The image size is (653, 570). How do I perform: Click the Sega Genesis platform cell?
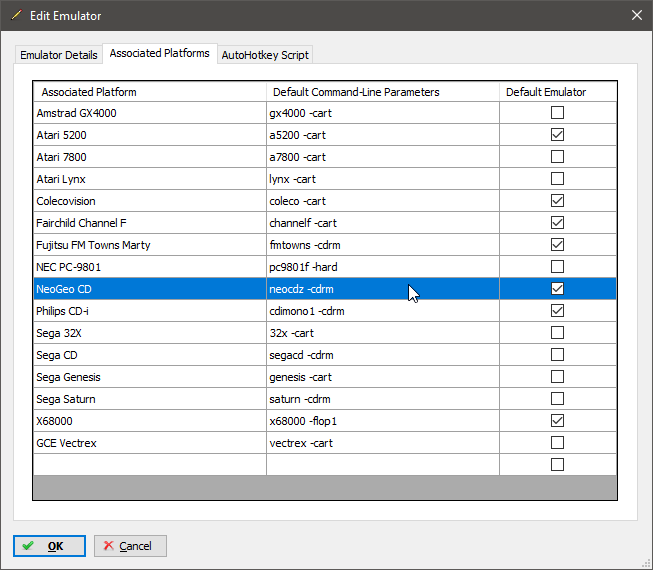150,377
